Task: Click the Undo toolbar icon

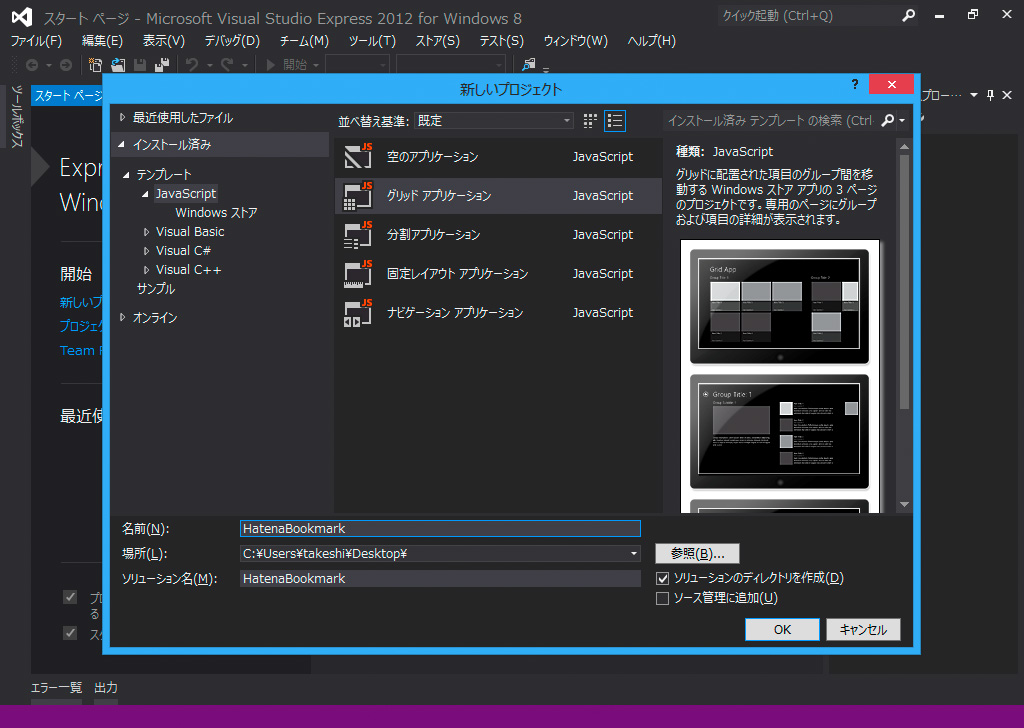Action: [191, 65]
